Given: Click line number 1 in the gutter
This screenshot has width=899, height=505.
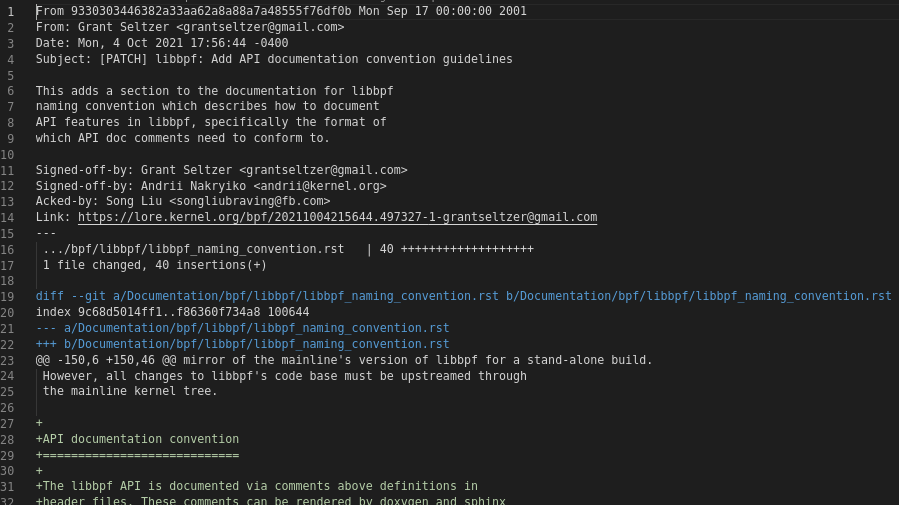Looking at the screenshot, I should [10, 11].
